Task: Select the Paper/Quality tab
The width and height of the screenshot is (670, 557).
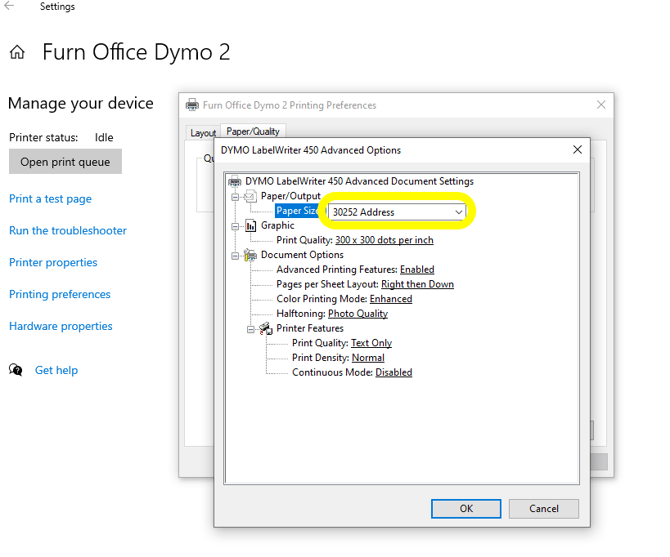Action: tap(253, 131)
